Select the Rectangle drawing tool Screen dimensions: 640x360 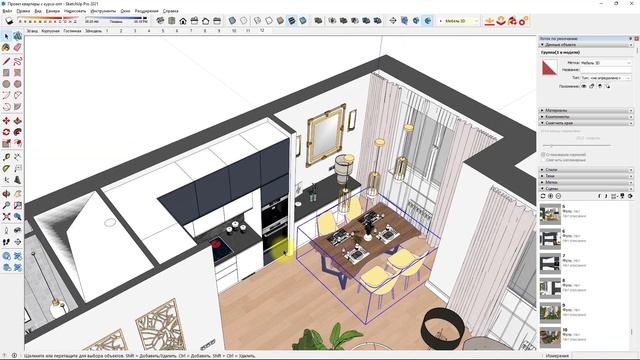click(x=6, y=73)
